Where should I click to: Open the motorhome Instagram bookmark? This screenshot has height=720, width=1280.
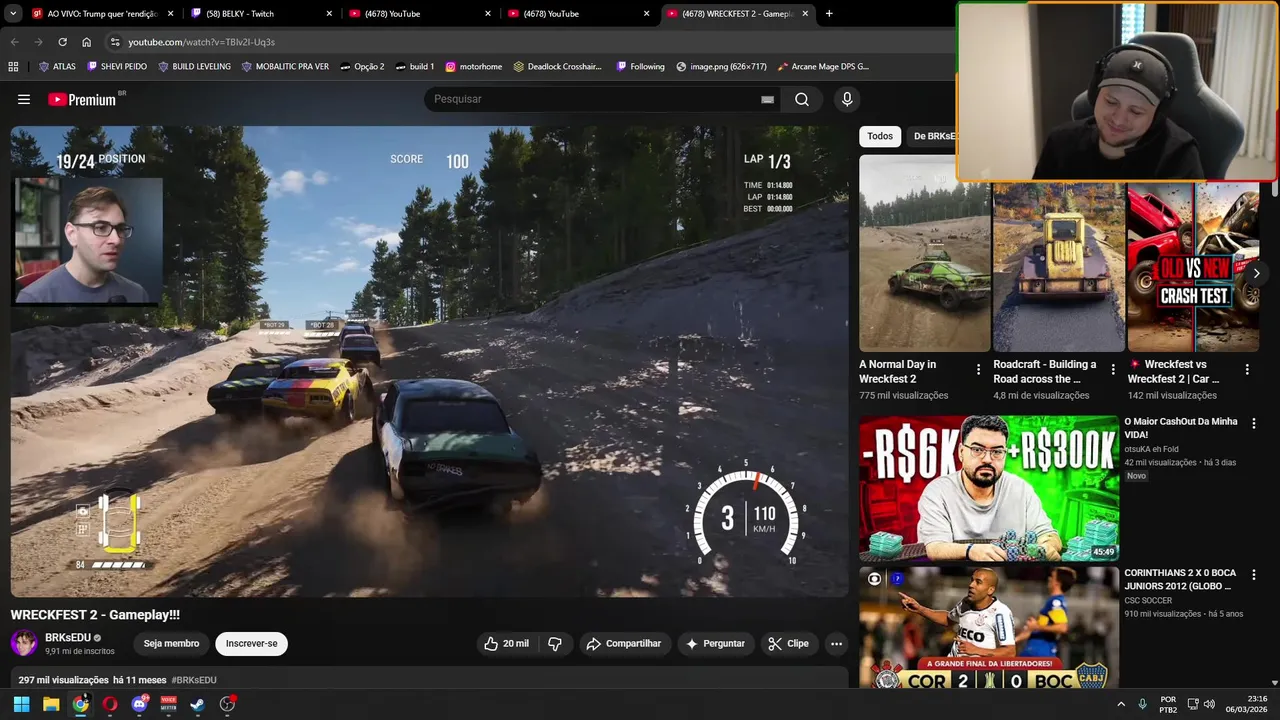pos(473,67)
